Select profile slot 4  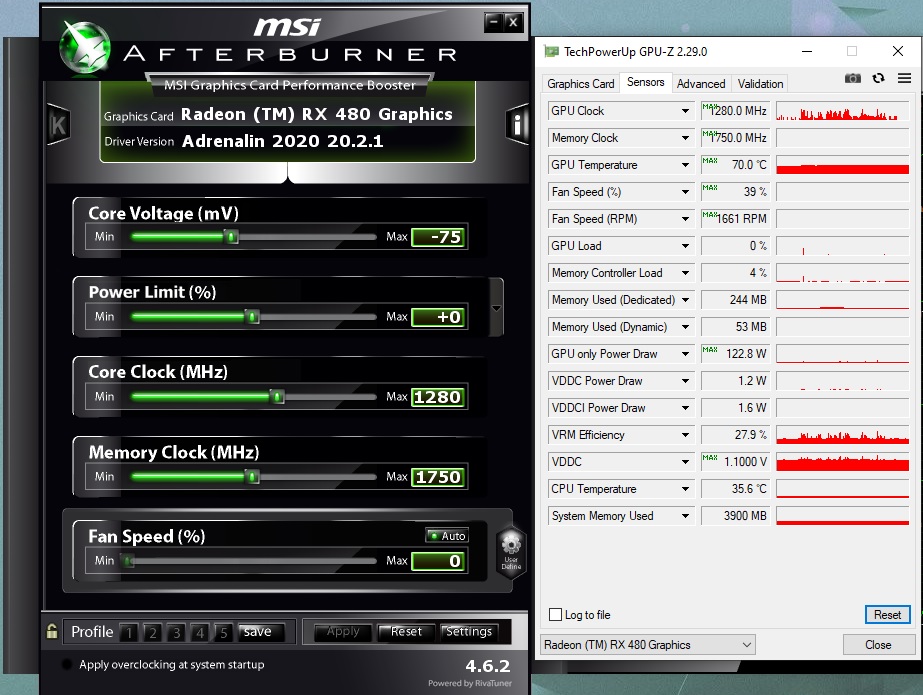[200, 633]
